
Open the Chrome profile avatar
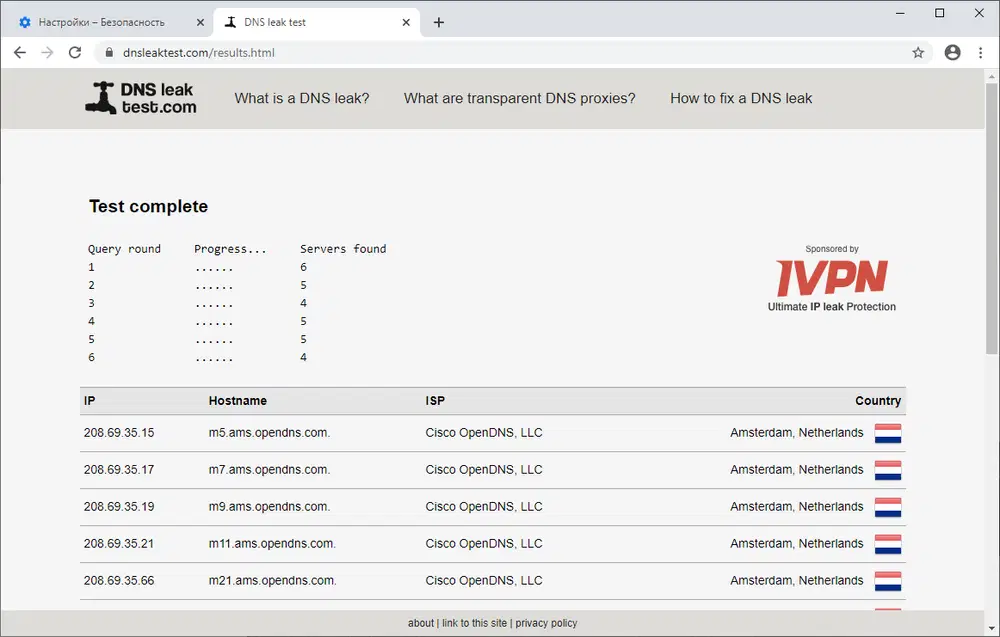(952, 52)
